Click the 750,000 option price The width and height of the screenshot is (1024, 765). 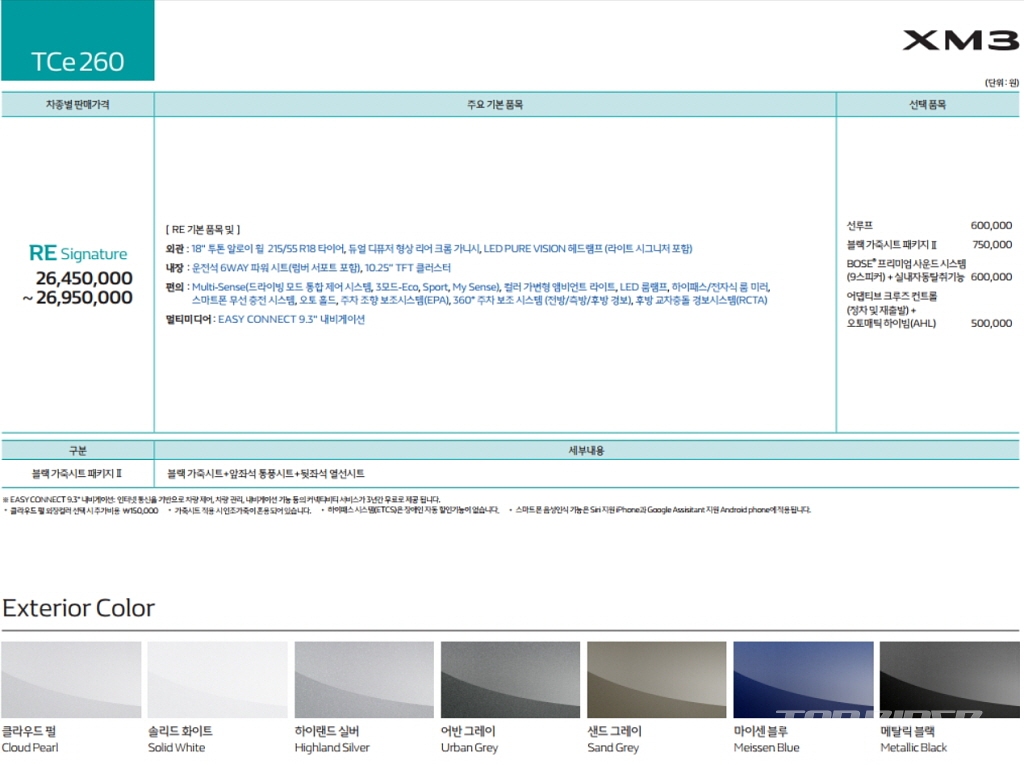(992, 244)
